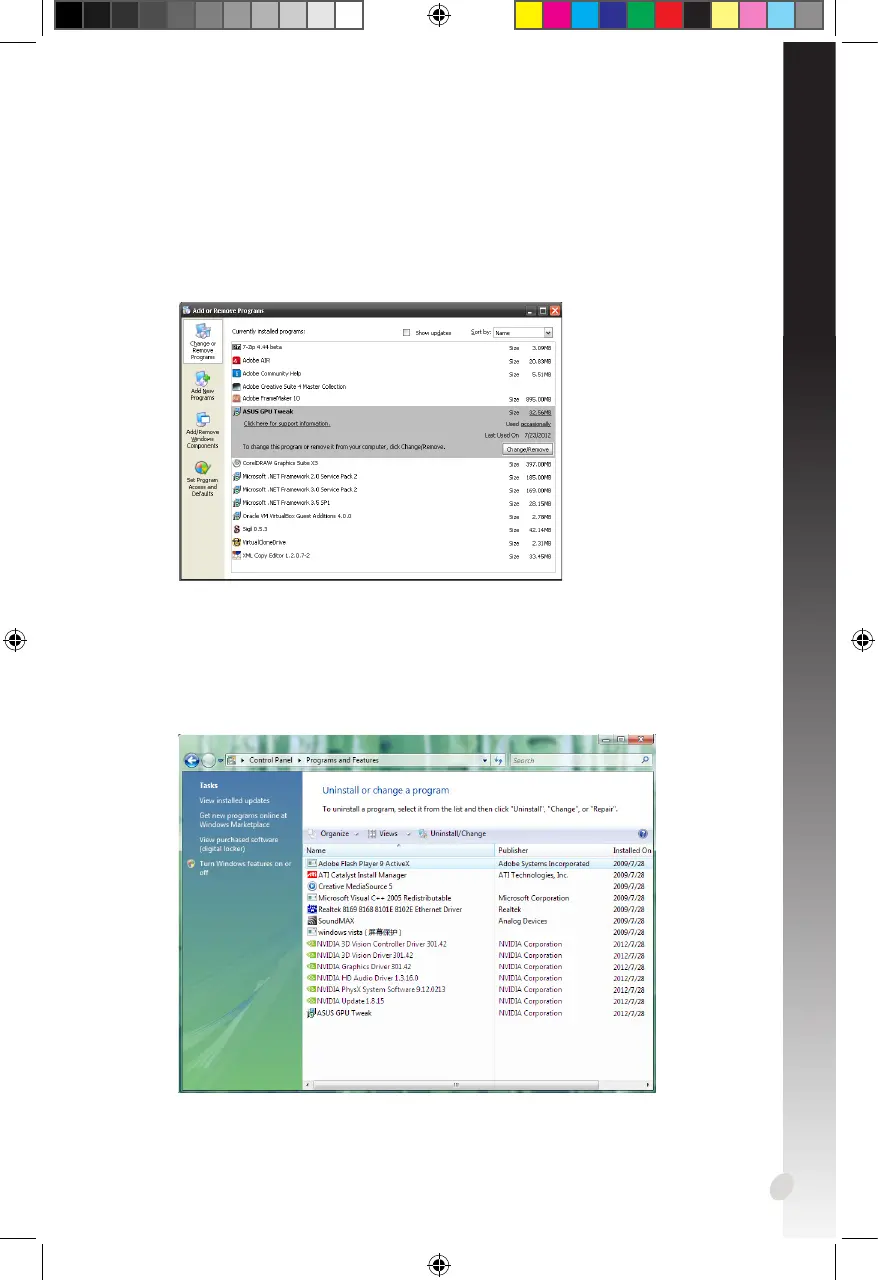Select Microsoft Visual C++ 2005 Redistributable row
Image resolution: width=878 pixels, height=1280 pixels.
pyautogui.click(x=479, y=898)
